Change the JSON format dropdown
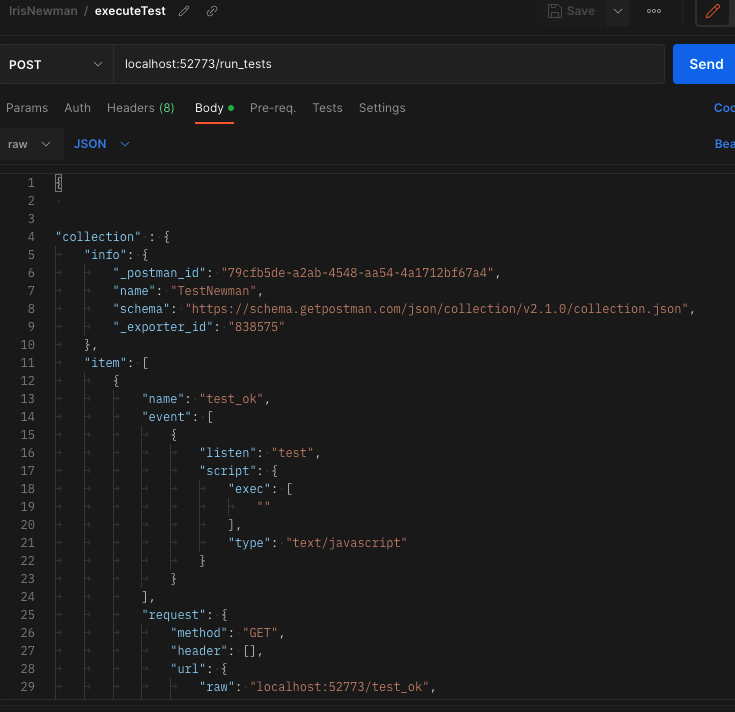735x712 pixels. click(101, 144)
